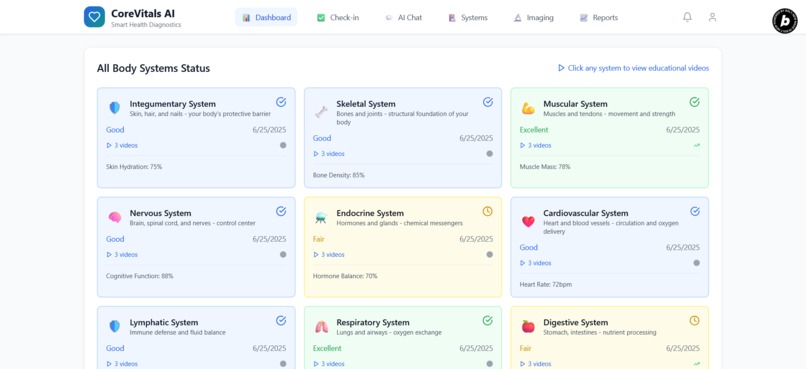806x369 pixels.
Task: Go to the Dashboard tab
Action: coord(266,17)
